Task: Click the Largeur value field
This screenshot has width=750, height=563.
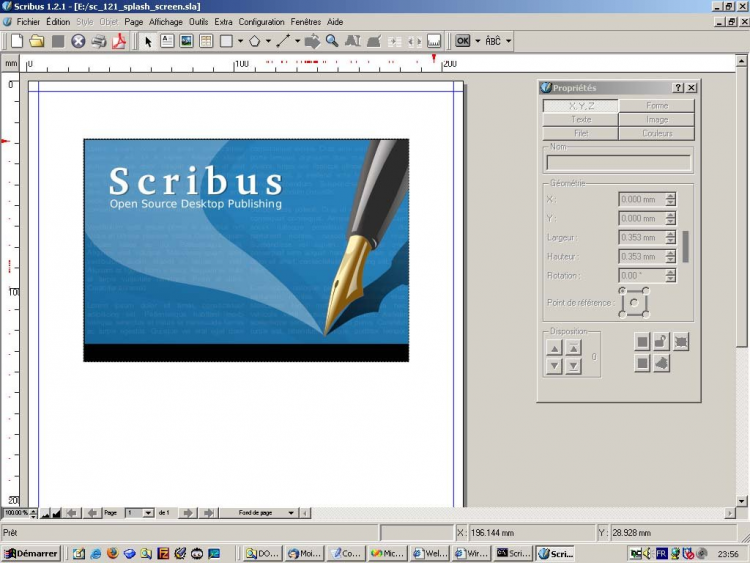Action: point(642,238)
